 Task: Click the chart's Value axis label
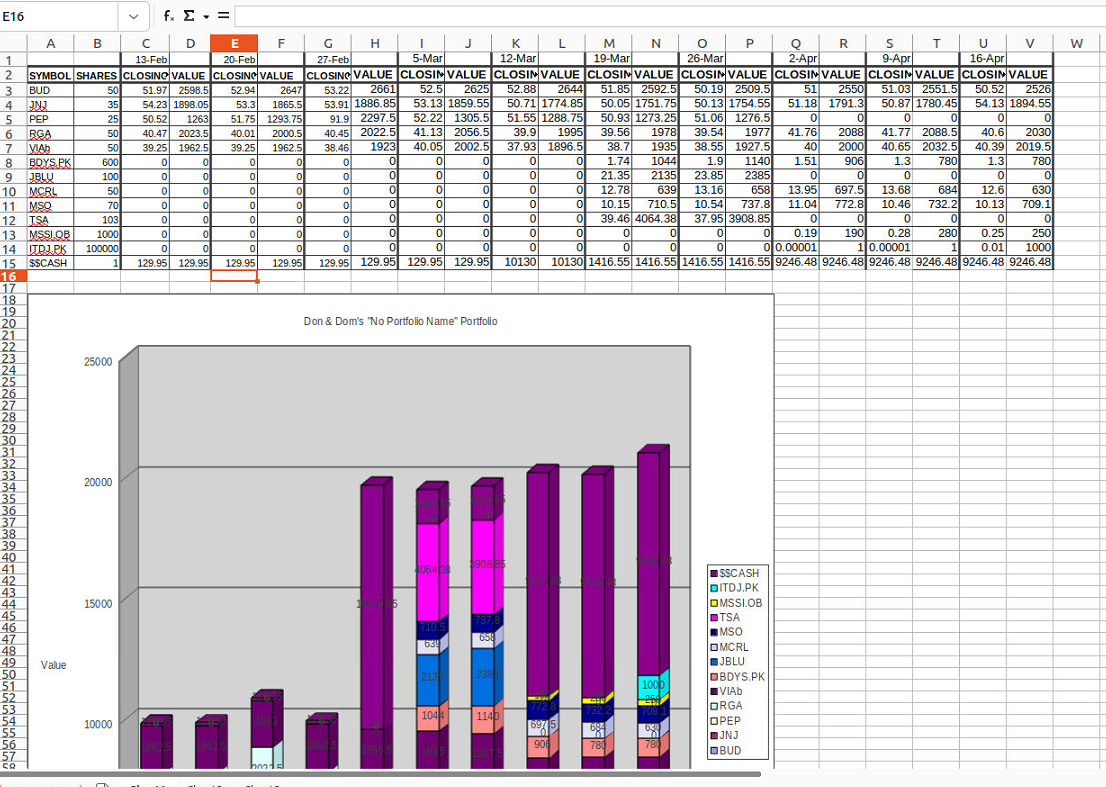54,665
